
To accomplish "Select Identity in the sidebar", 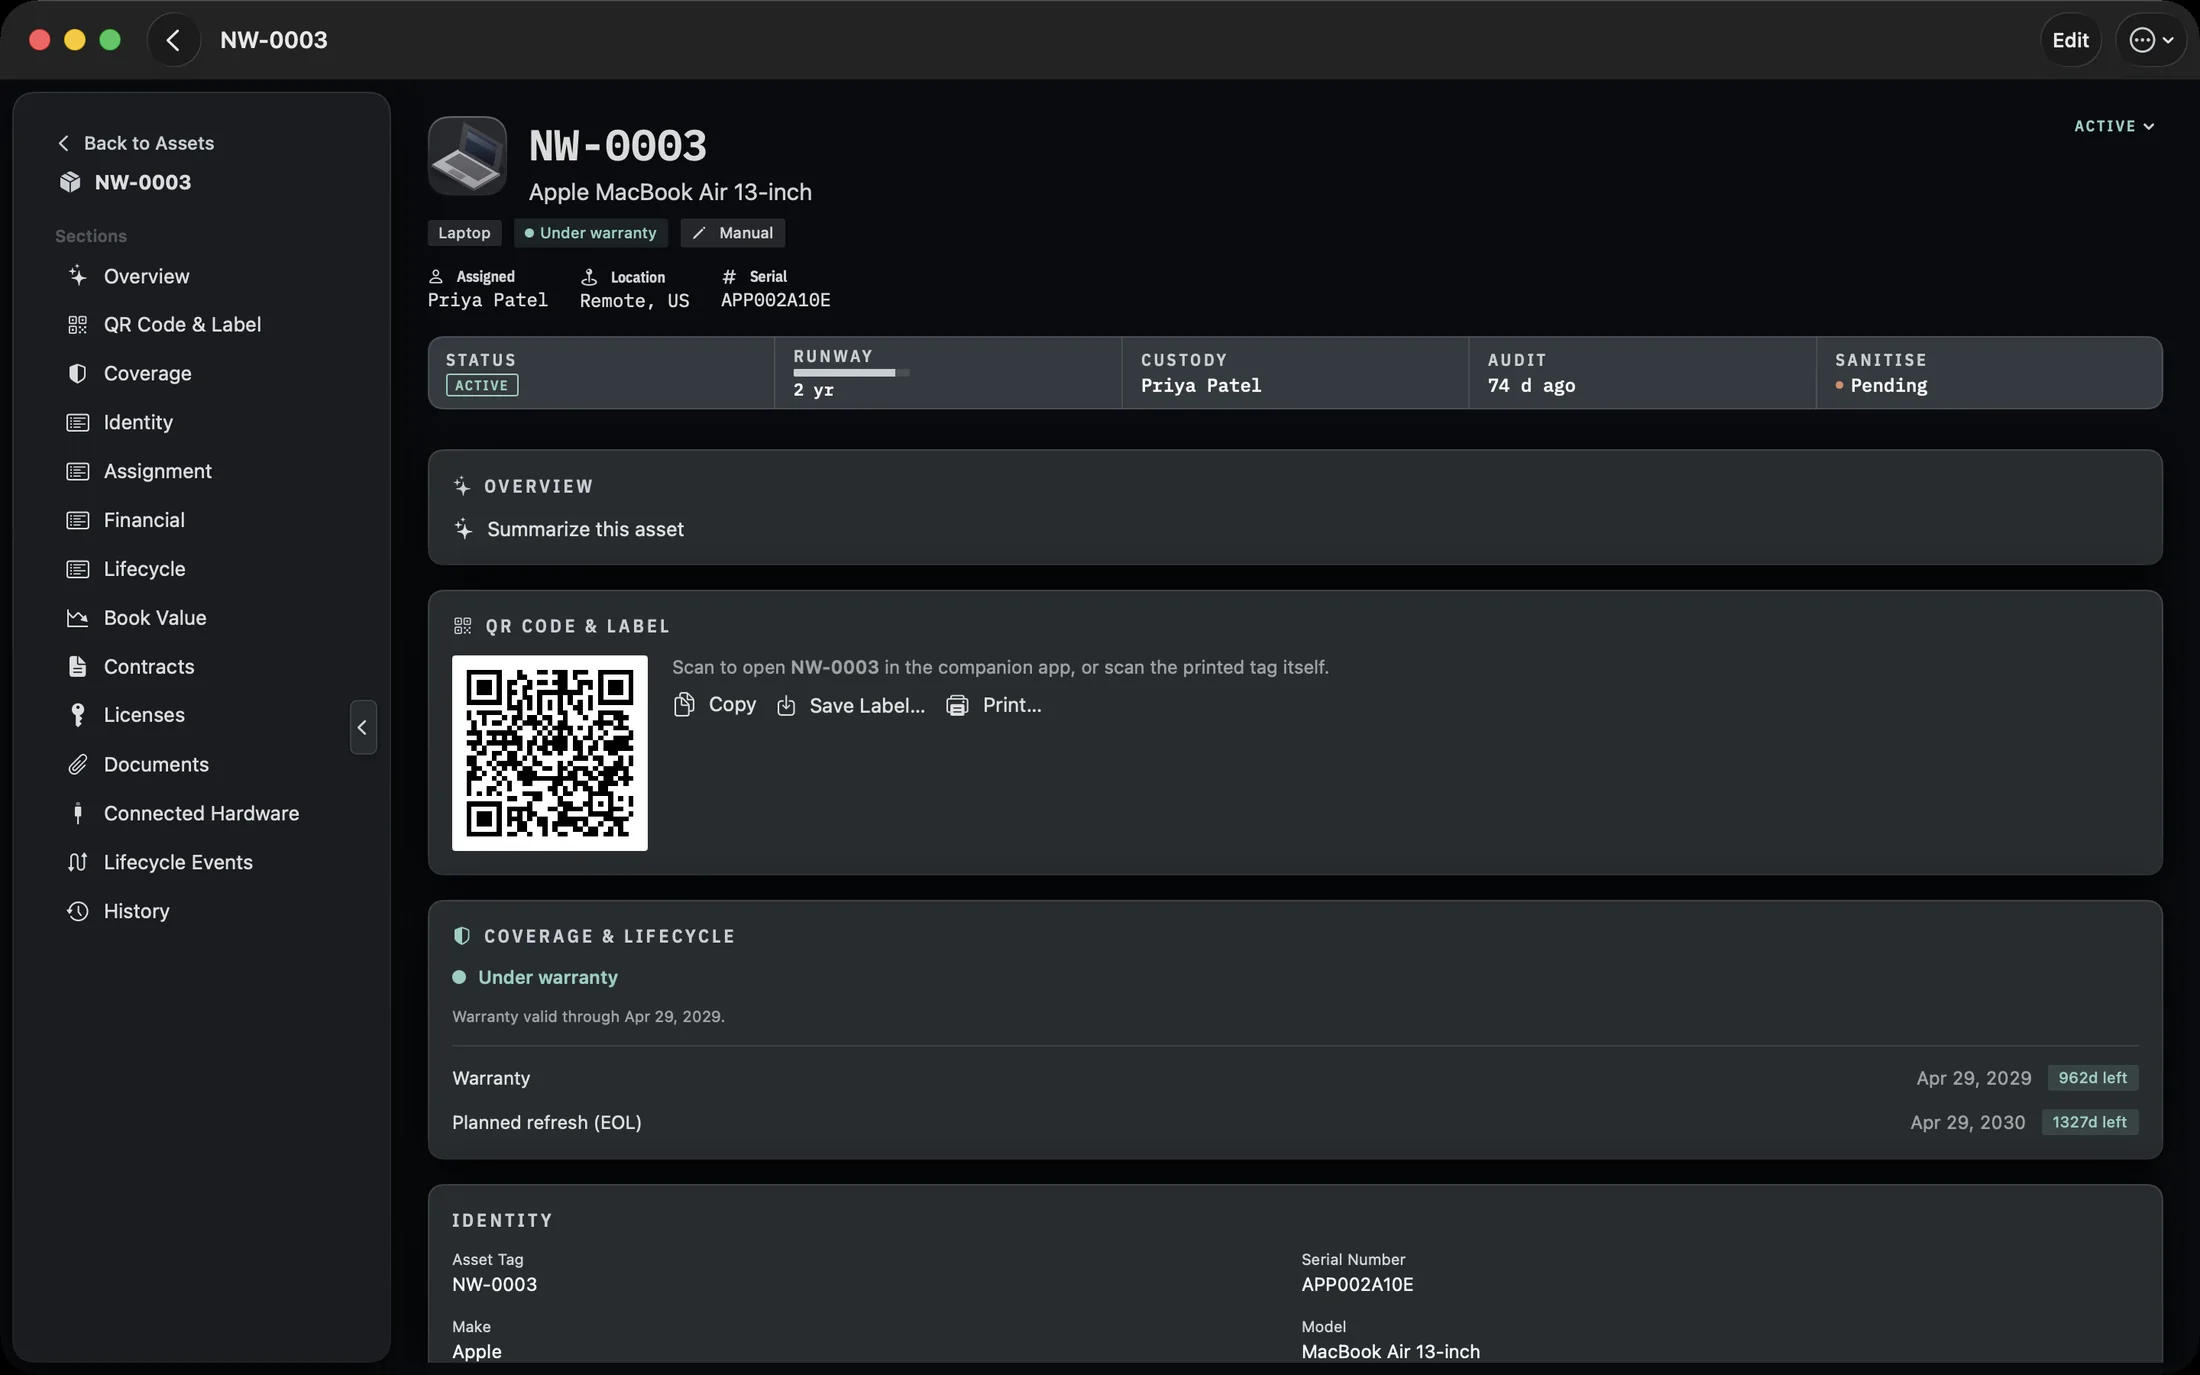I will click(138, 422).
